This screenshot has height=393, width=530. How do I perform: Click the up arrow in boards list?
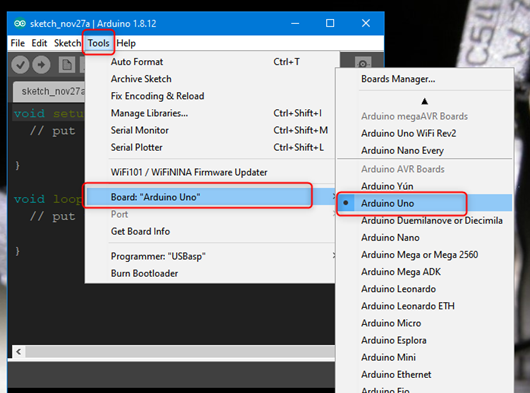coord(425,101)
